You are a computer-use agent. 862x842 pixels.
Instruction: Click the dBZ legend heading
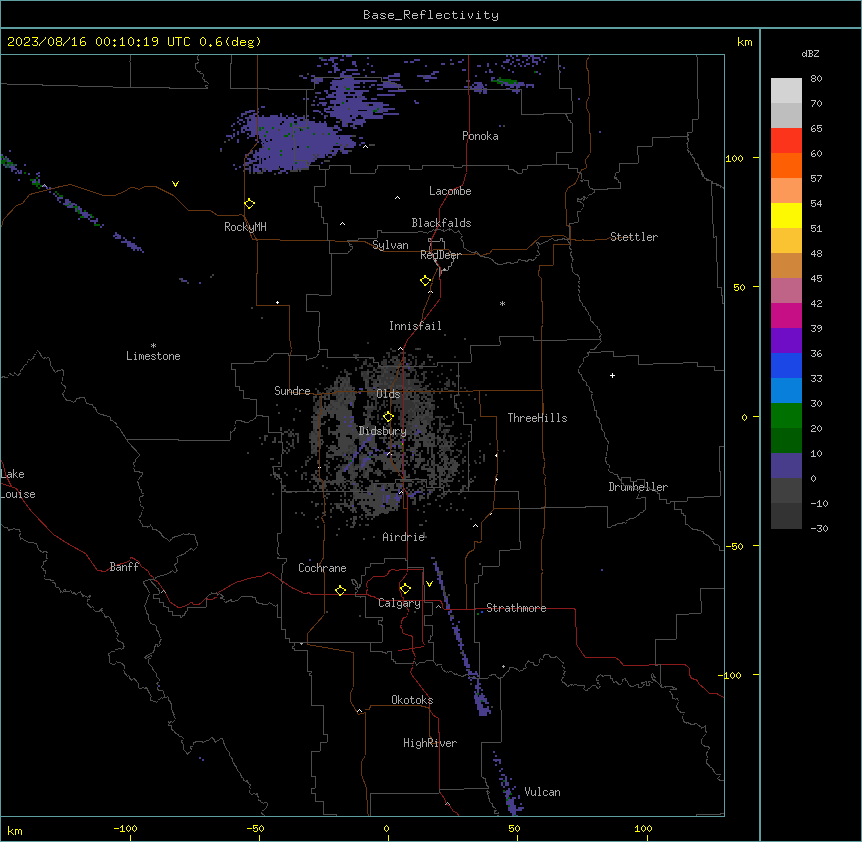pos(810,53)
